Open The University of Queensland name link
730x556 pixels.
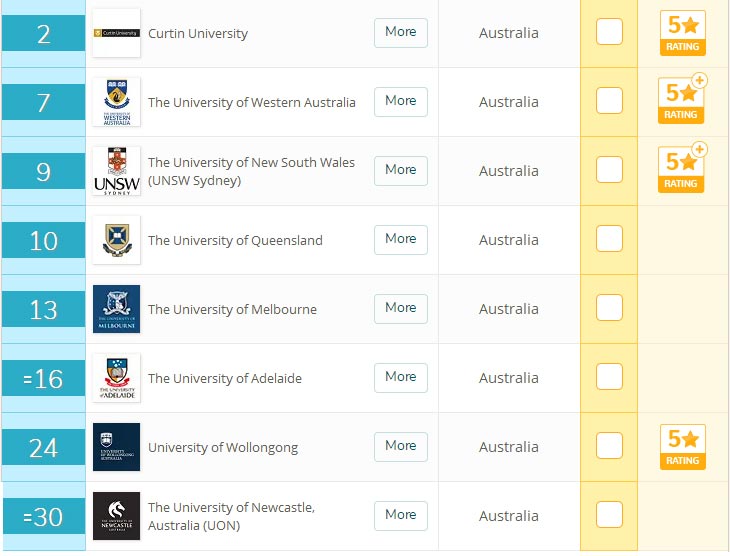click(x=235, y=240)
